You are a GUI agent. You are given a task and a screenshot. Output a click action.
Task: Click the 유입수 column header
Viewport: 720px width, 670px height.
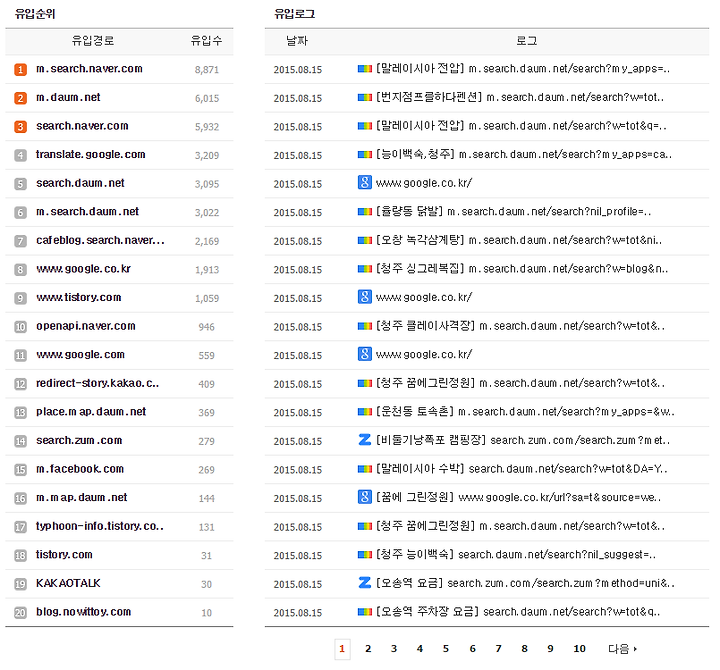click(207, 41)
